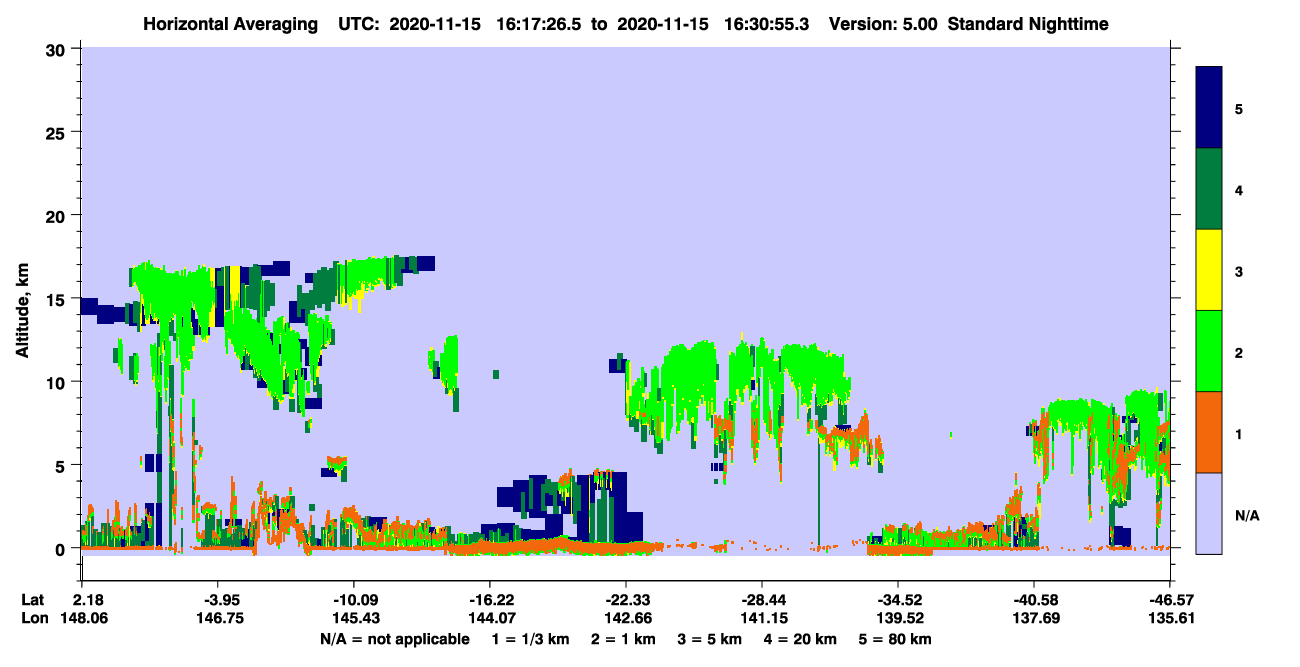Click latitude value -46.57
The width and height of the screenshot is (1300, 667).
coord(1169,600)
